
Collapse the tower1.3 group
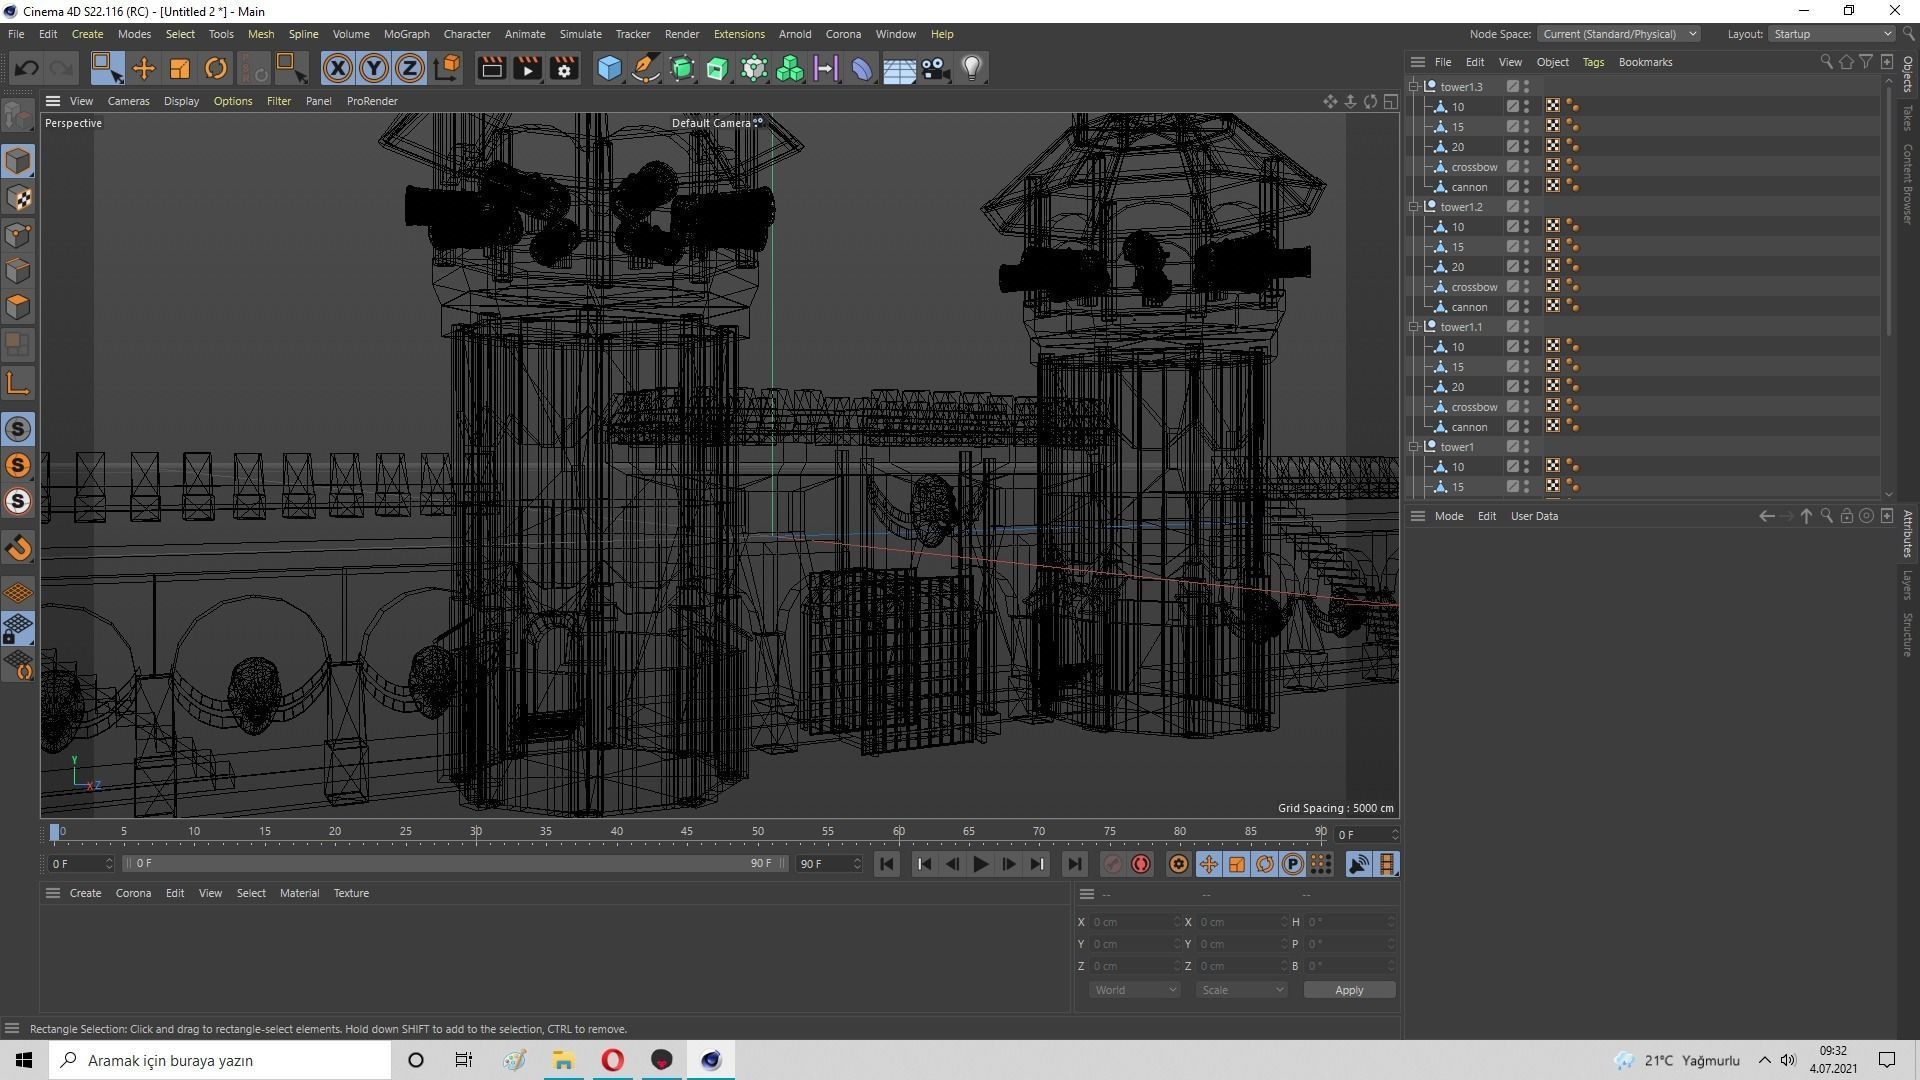pos(1414,87)
